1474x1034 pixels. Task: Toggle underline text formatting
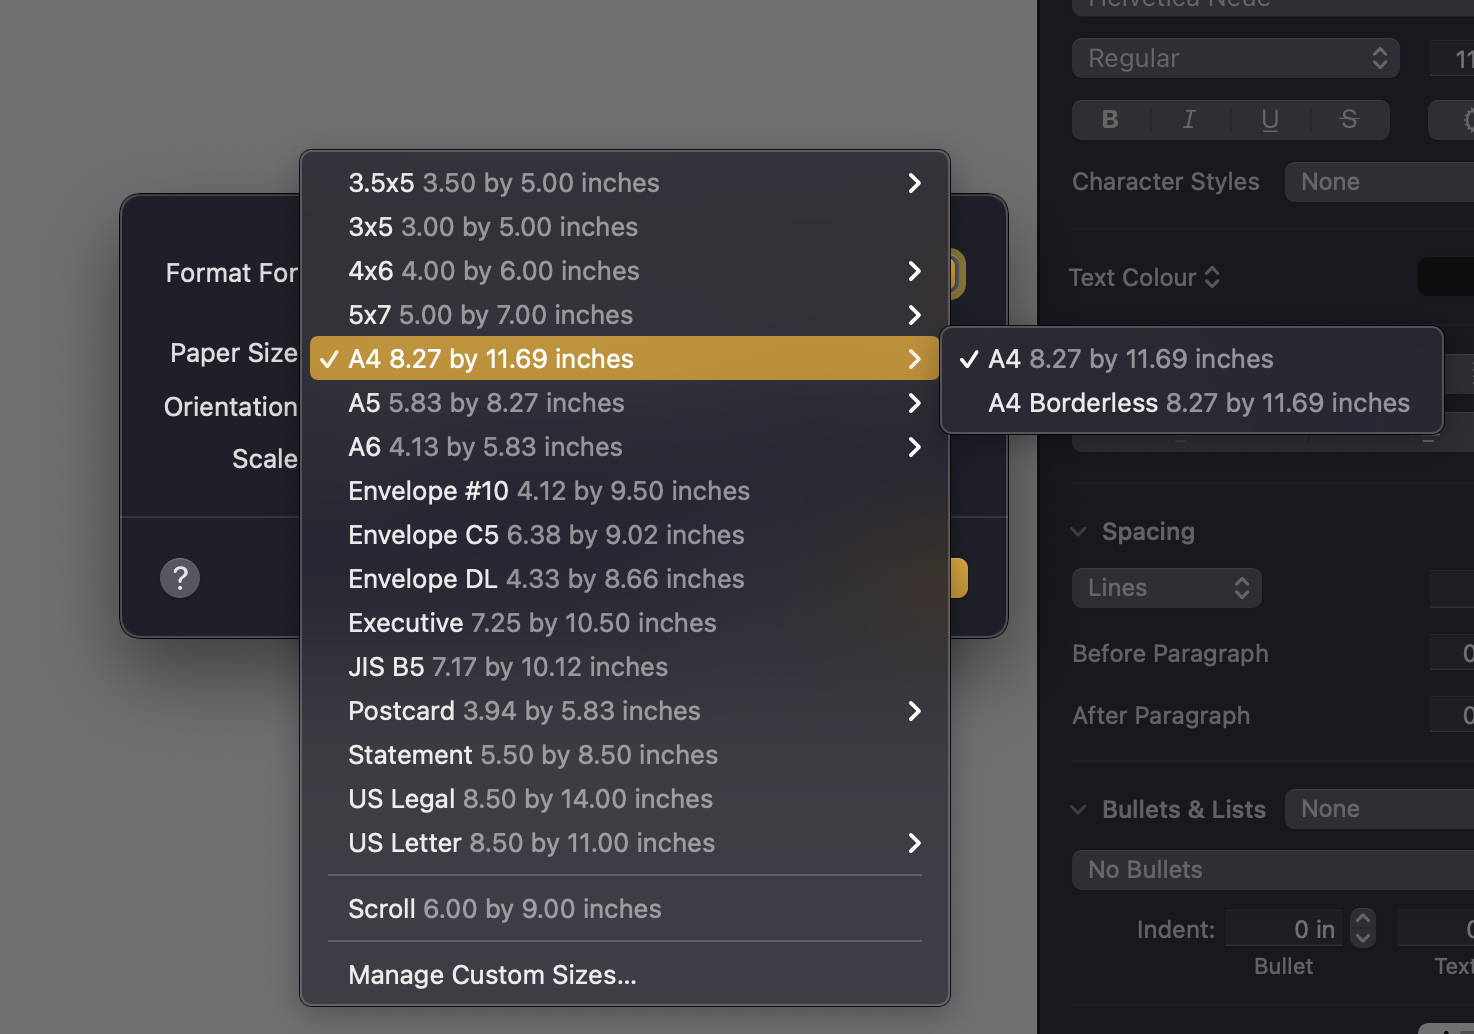point(1270,120)
